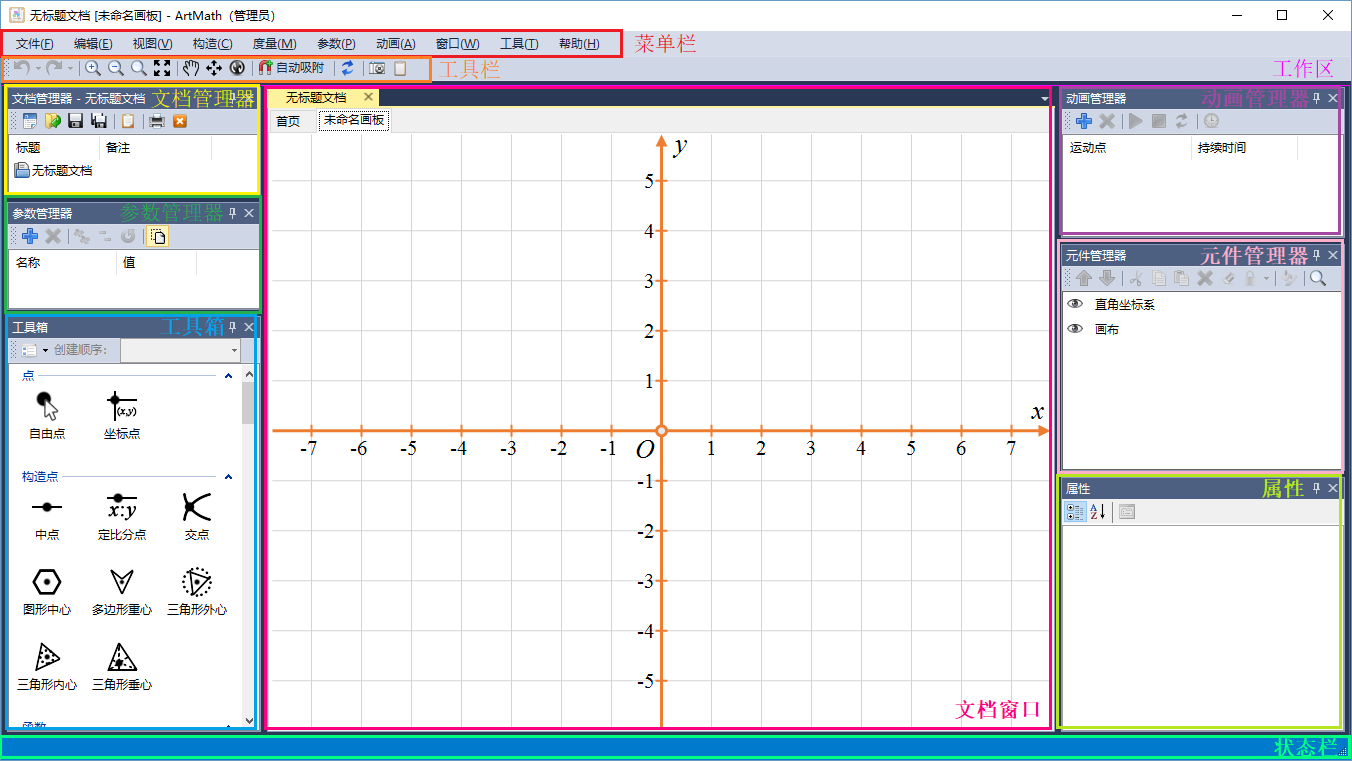Open the 度量(M) menu

(274, 44)
